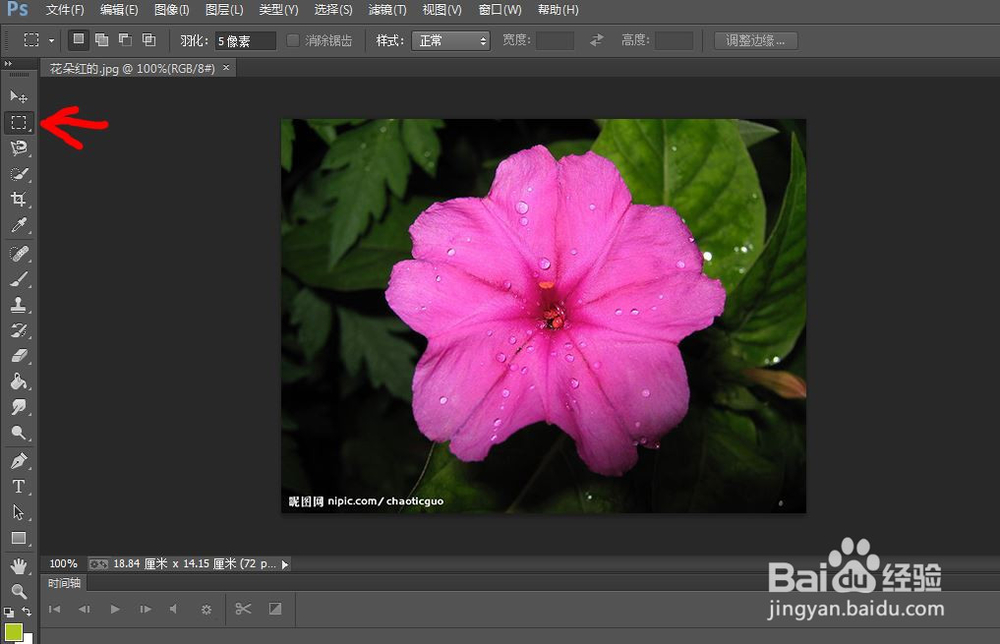Click the flower image canvas
This screenshot has height=644, width=1000.
(x=543, y=316)
